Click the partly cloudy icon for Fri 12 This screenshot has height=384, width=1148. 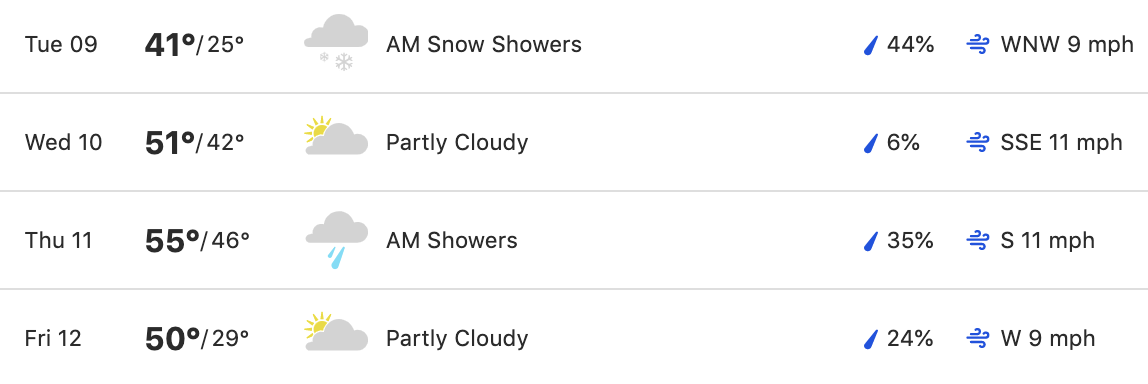pyautogui.click(x=336, y=331)
